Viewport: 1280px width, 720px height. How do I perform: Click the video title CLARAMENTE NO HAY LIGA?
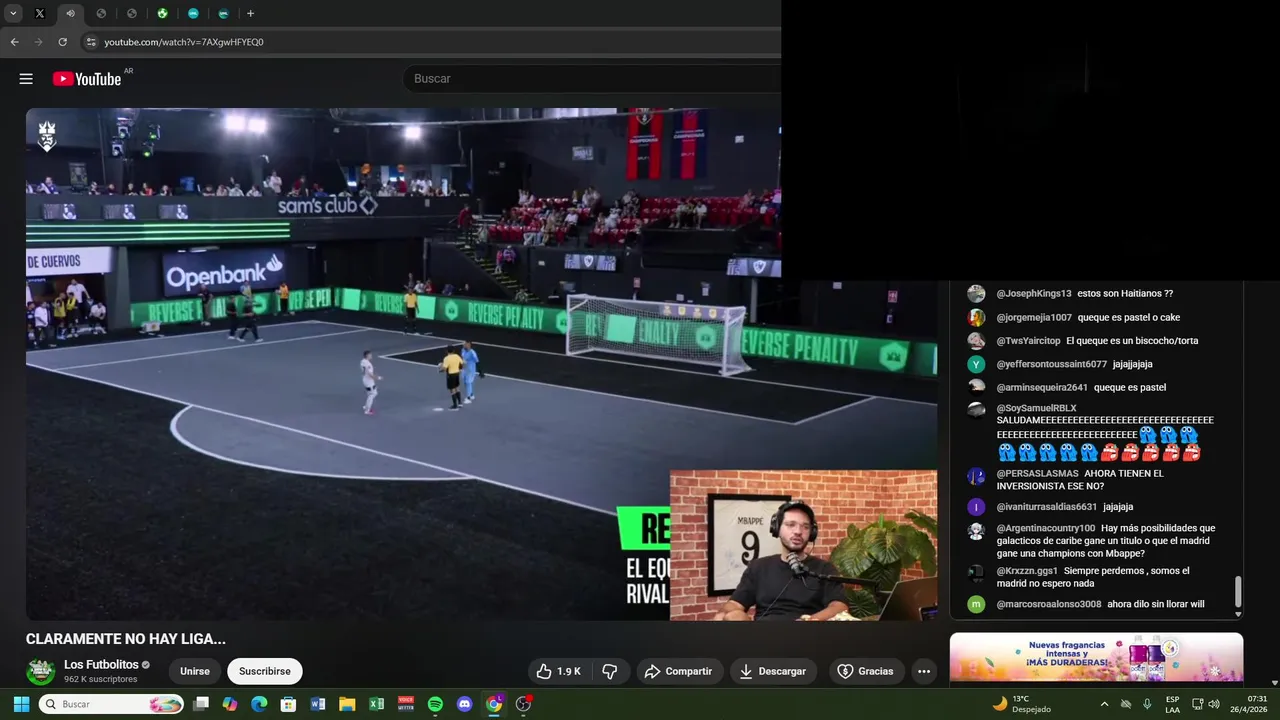click(x=126, y=639)
